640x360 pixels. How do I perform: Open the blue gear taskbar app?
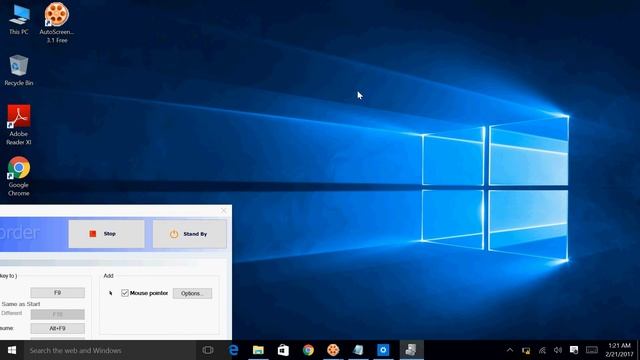[383, 350]
